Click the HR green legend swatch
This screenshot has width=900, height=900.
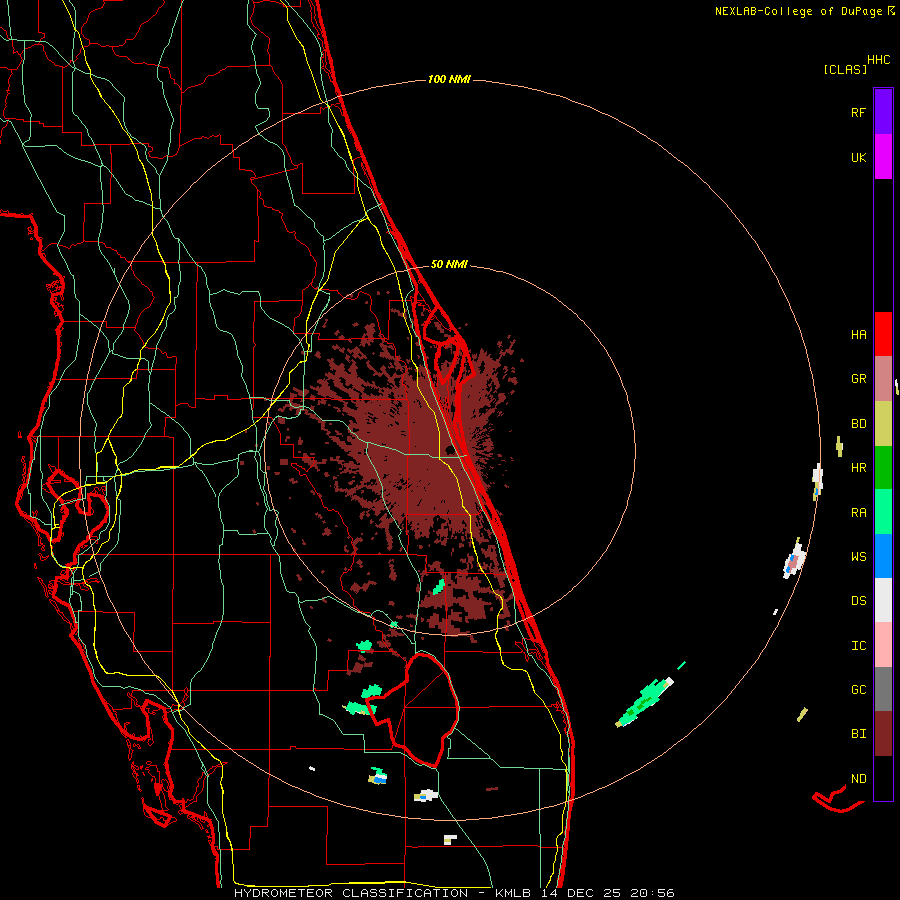pos(883,468)
